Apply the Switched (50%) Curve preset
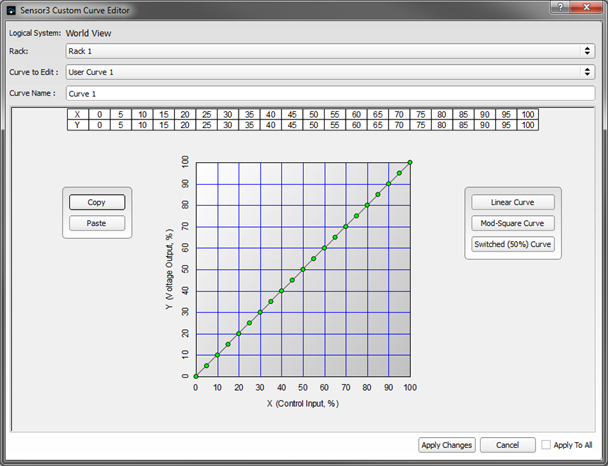The image size is (608, 466). pos(513,244)
